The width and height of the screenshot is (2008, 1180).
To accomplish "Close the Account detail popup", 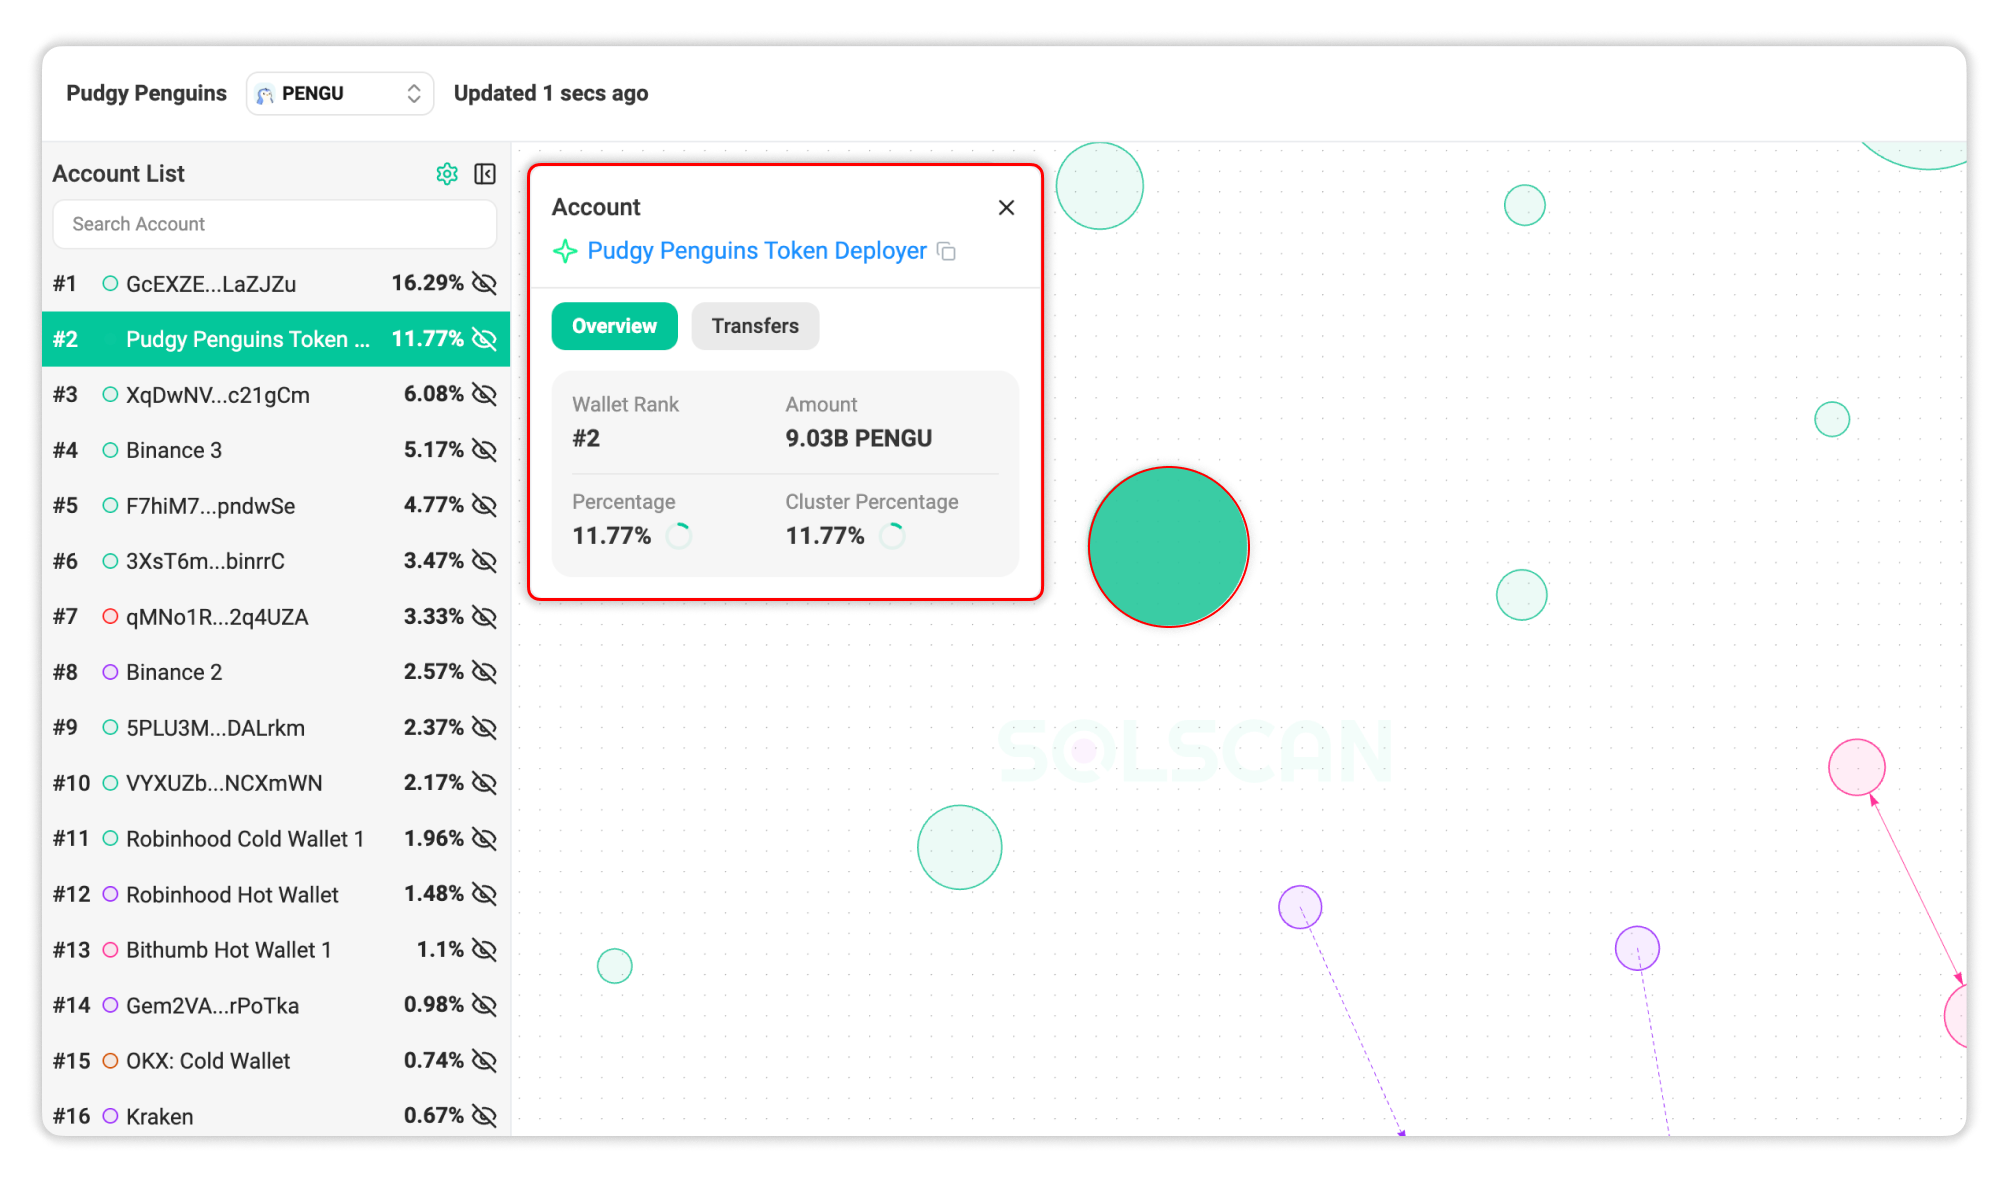I will [1006, 207].
